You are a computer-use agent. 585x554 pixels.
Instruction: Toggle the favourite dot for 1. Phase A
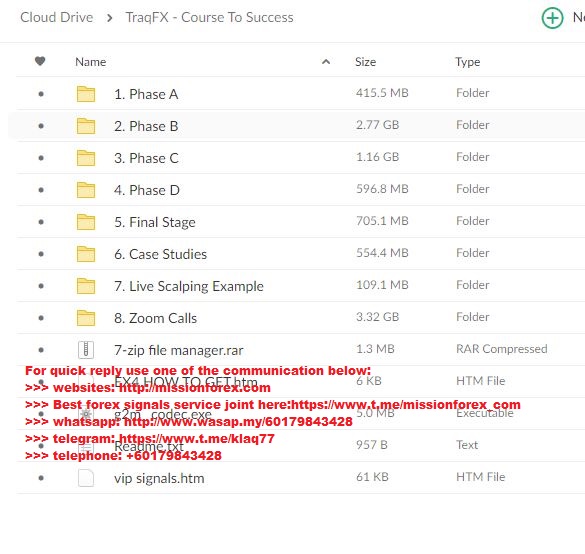(41, 94)
